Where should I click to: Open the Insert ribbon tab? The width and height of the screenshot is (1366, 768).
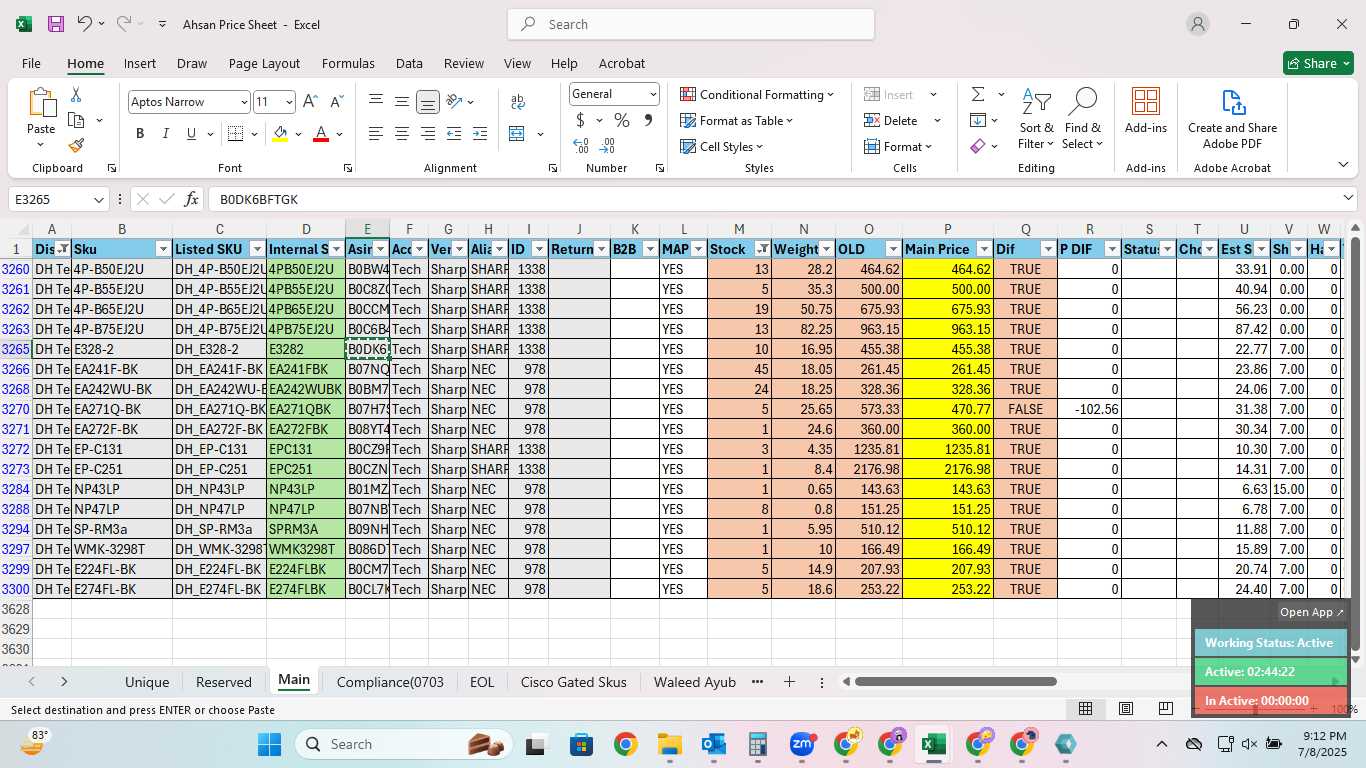tap(140, 63)
